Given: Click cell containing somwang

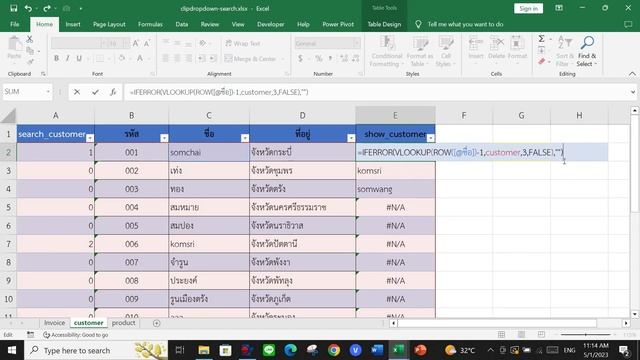Looking at the screenshot, I should (395, 189).
